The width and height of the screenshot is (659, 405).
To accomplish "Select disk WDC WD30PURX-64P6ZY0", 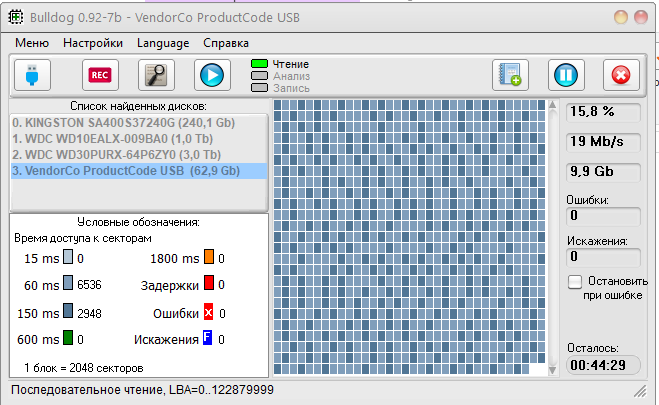I will point(139,155).
